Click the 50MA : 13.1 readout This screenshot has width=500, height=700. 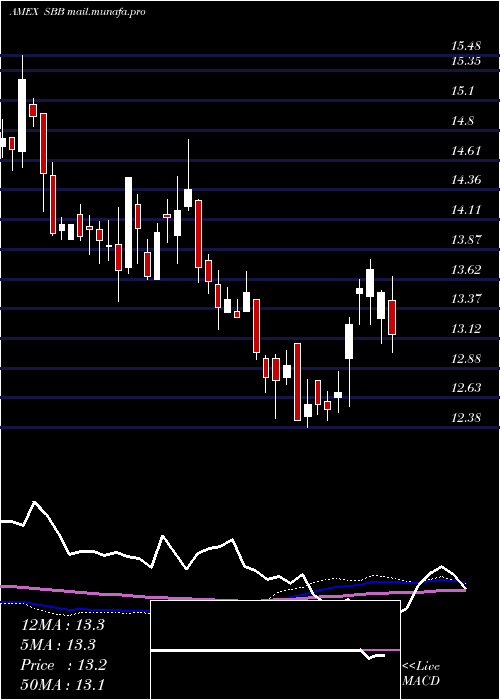pyautogui.click(x=62, y=685)
